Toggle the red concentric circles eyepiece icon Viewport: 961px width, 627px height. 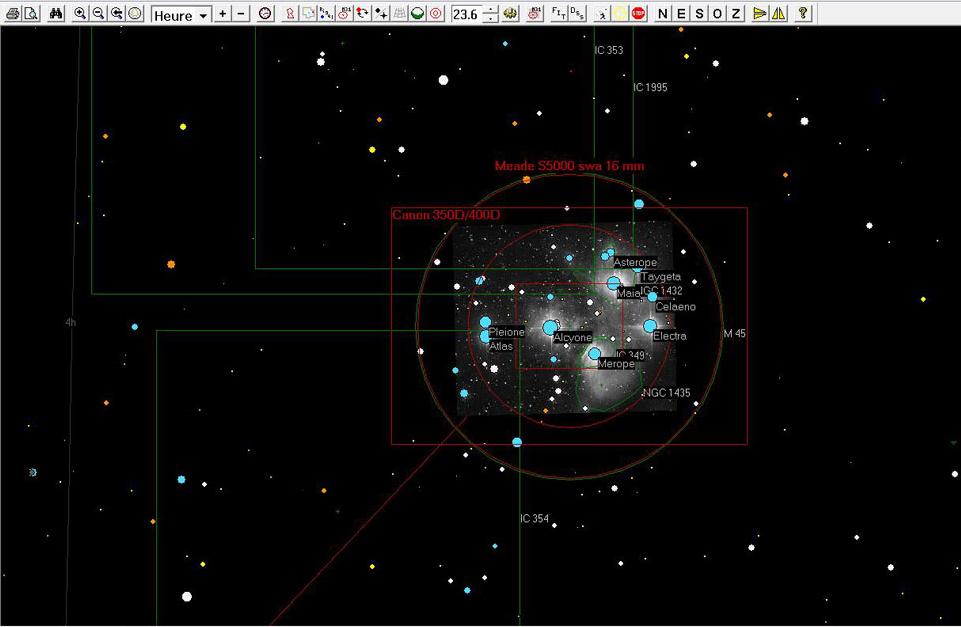[436, 13]
